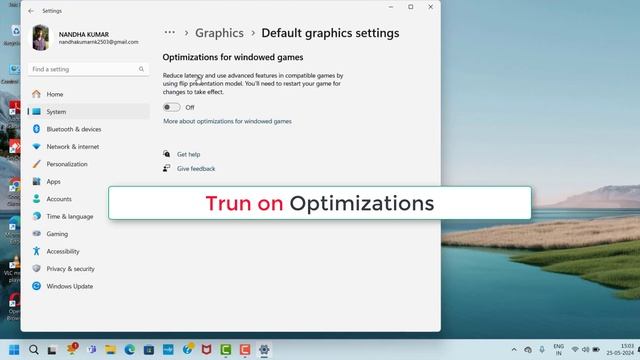The height and width of the screenshot is (360, 640).
Task: Open red Camtasia recorder taskbar icon
Action: tap(245, 349)
